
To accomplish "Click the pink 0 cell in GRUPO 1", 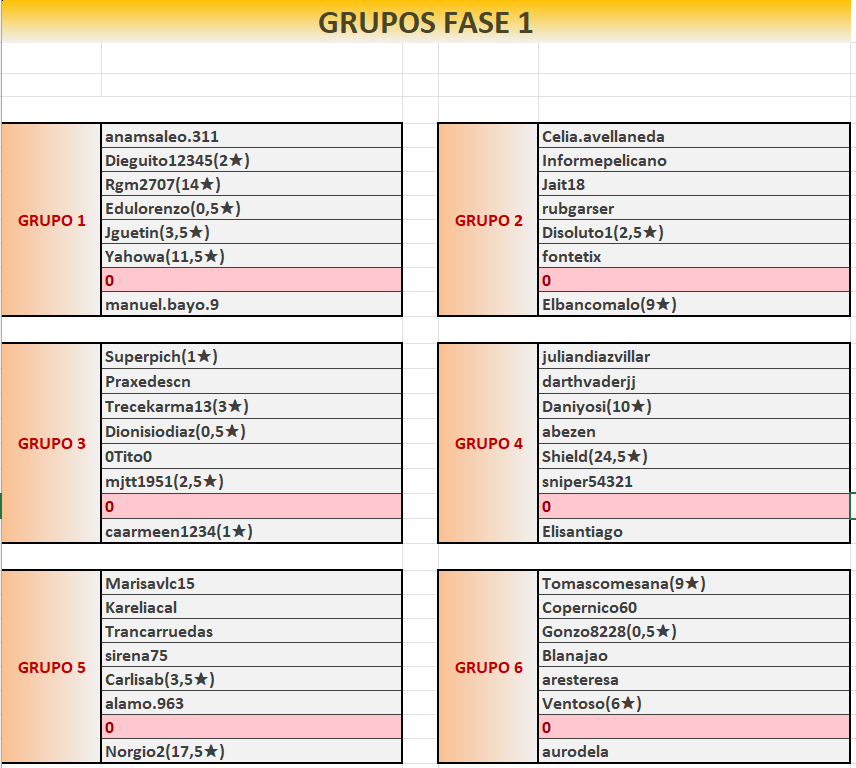I will pyautogui.click(x=252, y=280).
